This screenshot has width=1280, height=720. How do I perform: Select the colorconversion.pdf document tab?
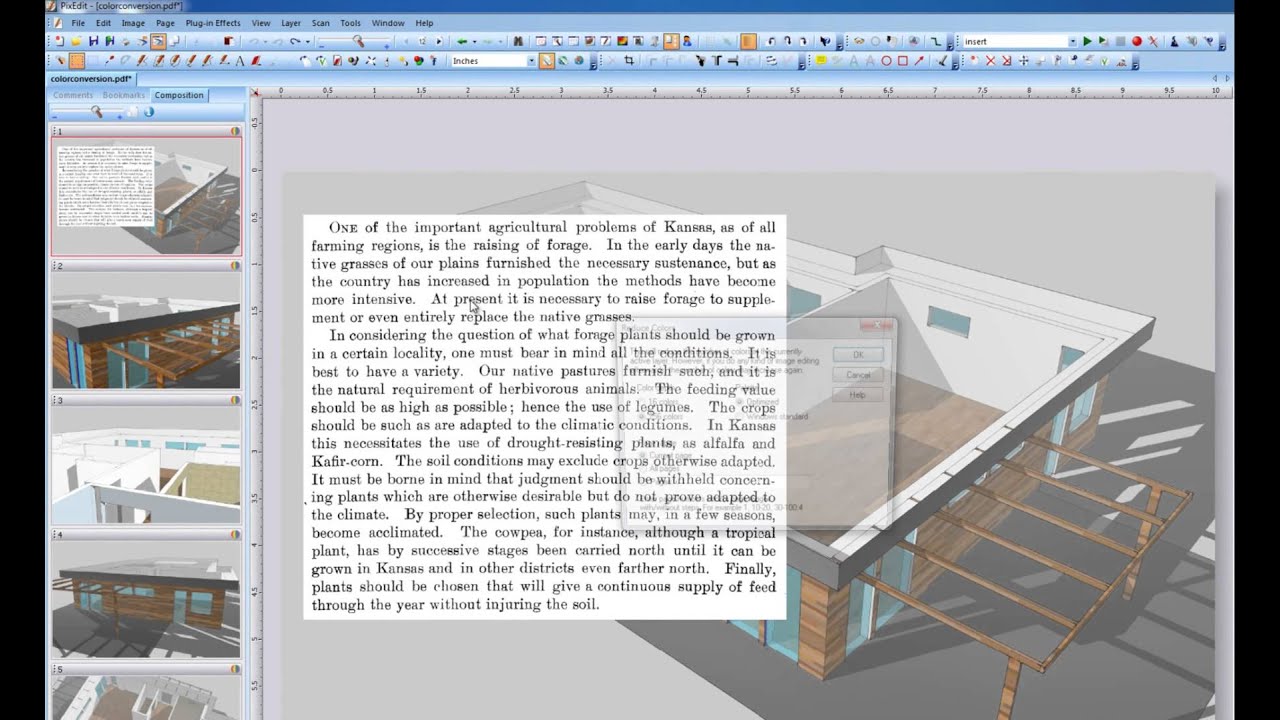point(91,78)
